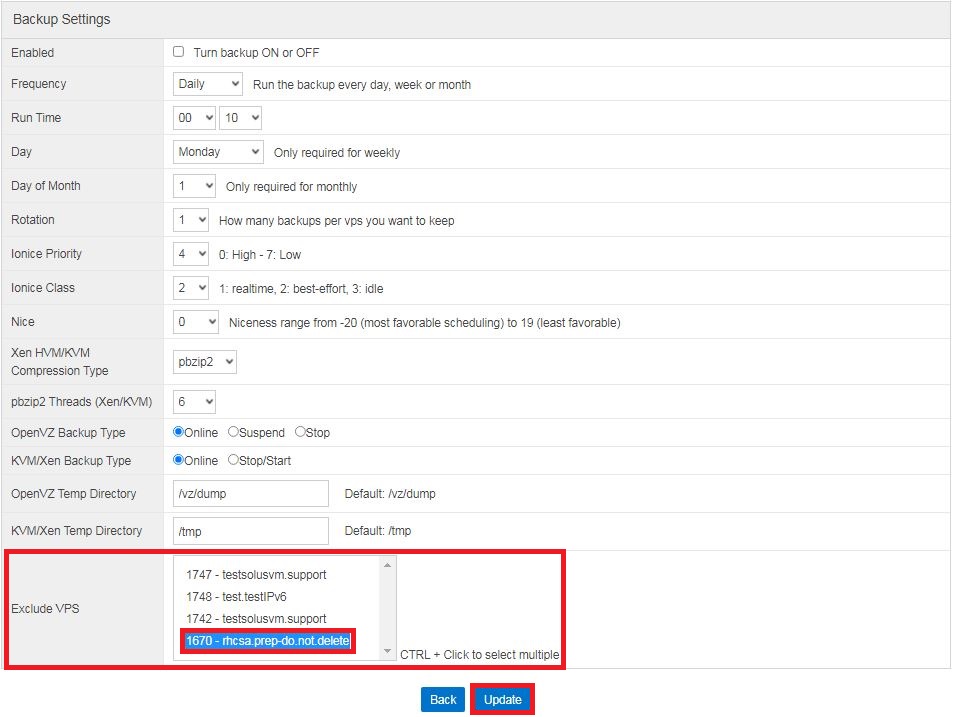Open the Rotation dropdown
The image size is (959, 717).
191,220
